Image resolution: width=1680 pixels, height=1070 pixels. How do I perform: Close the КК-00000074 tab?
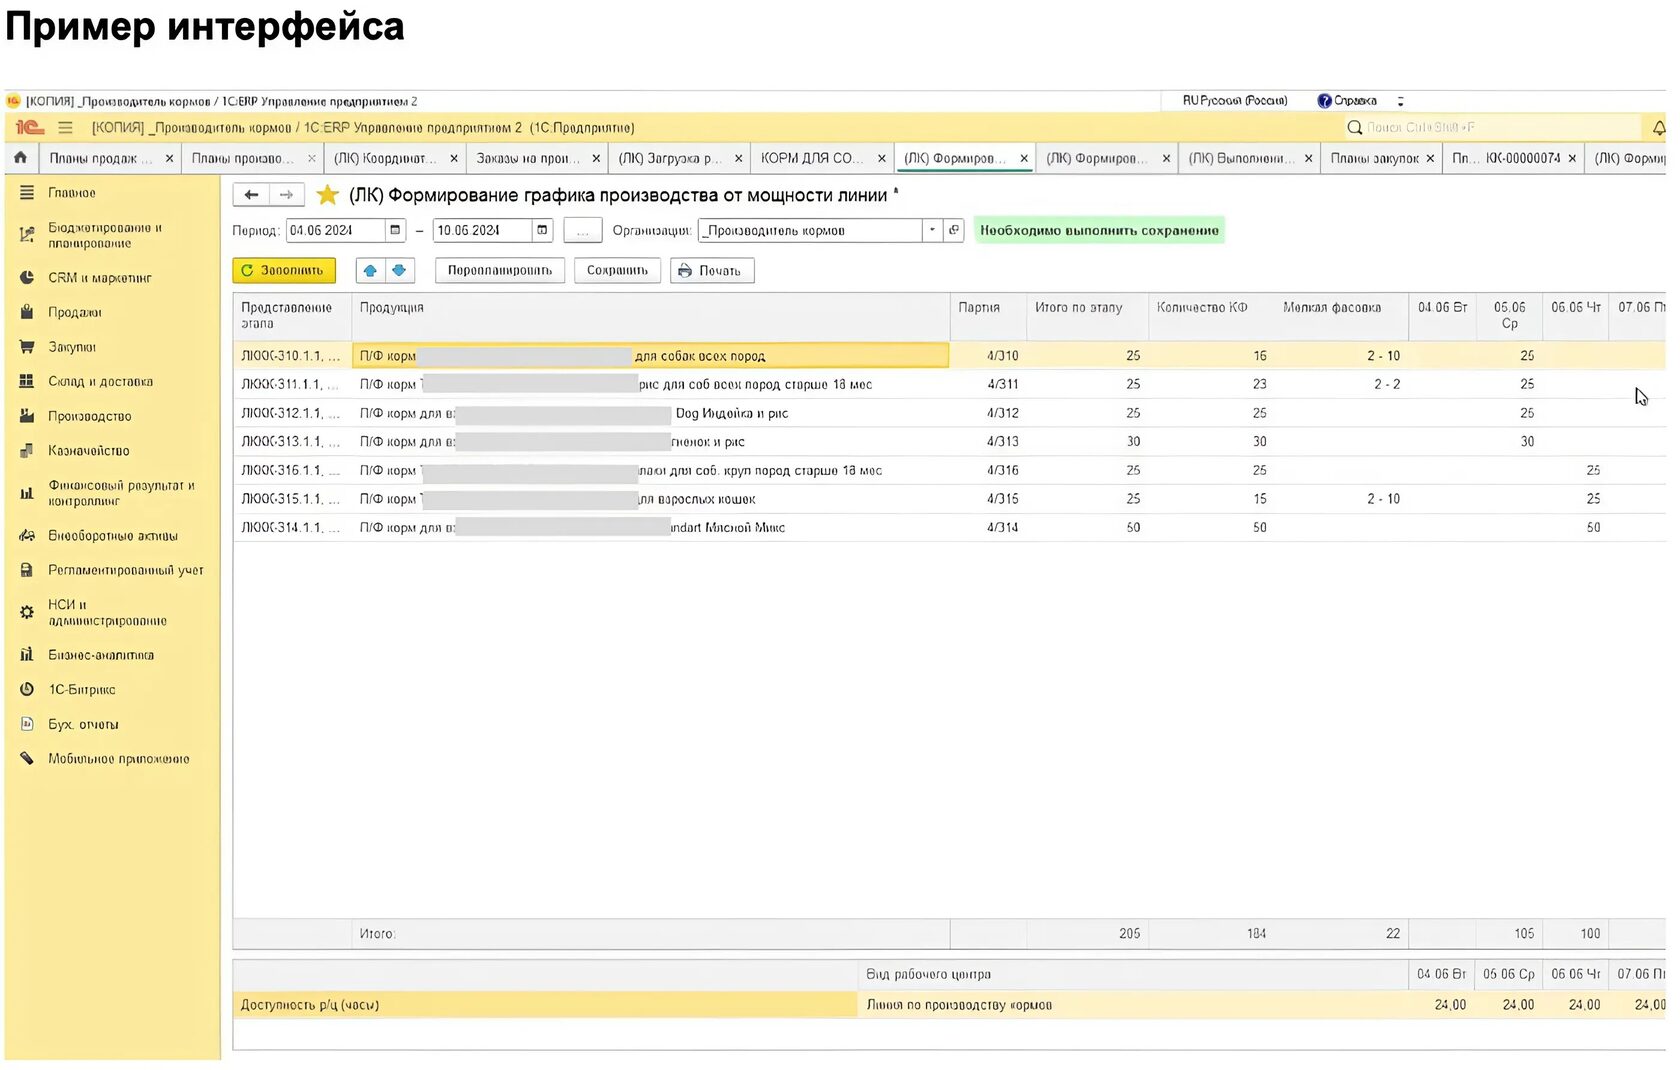[1572, 158]
